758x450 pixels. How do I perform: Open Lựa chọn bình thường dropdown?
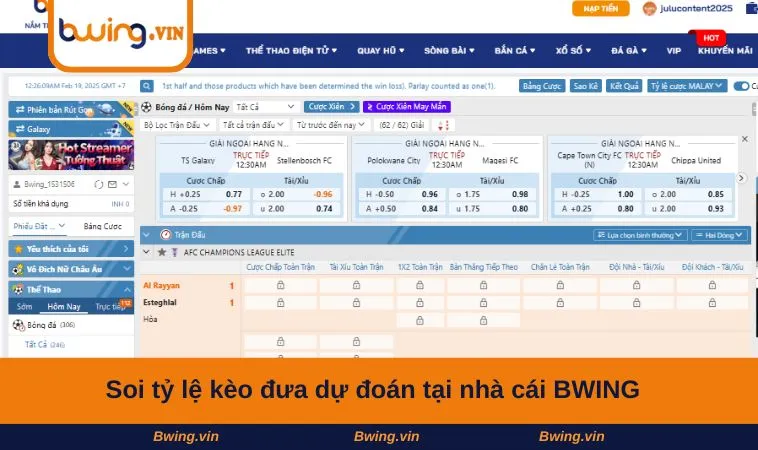640,235
